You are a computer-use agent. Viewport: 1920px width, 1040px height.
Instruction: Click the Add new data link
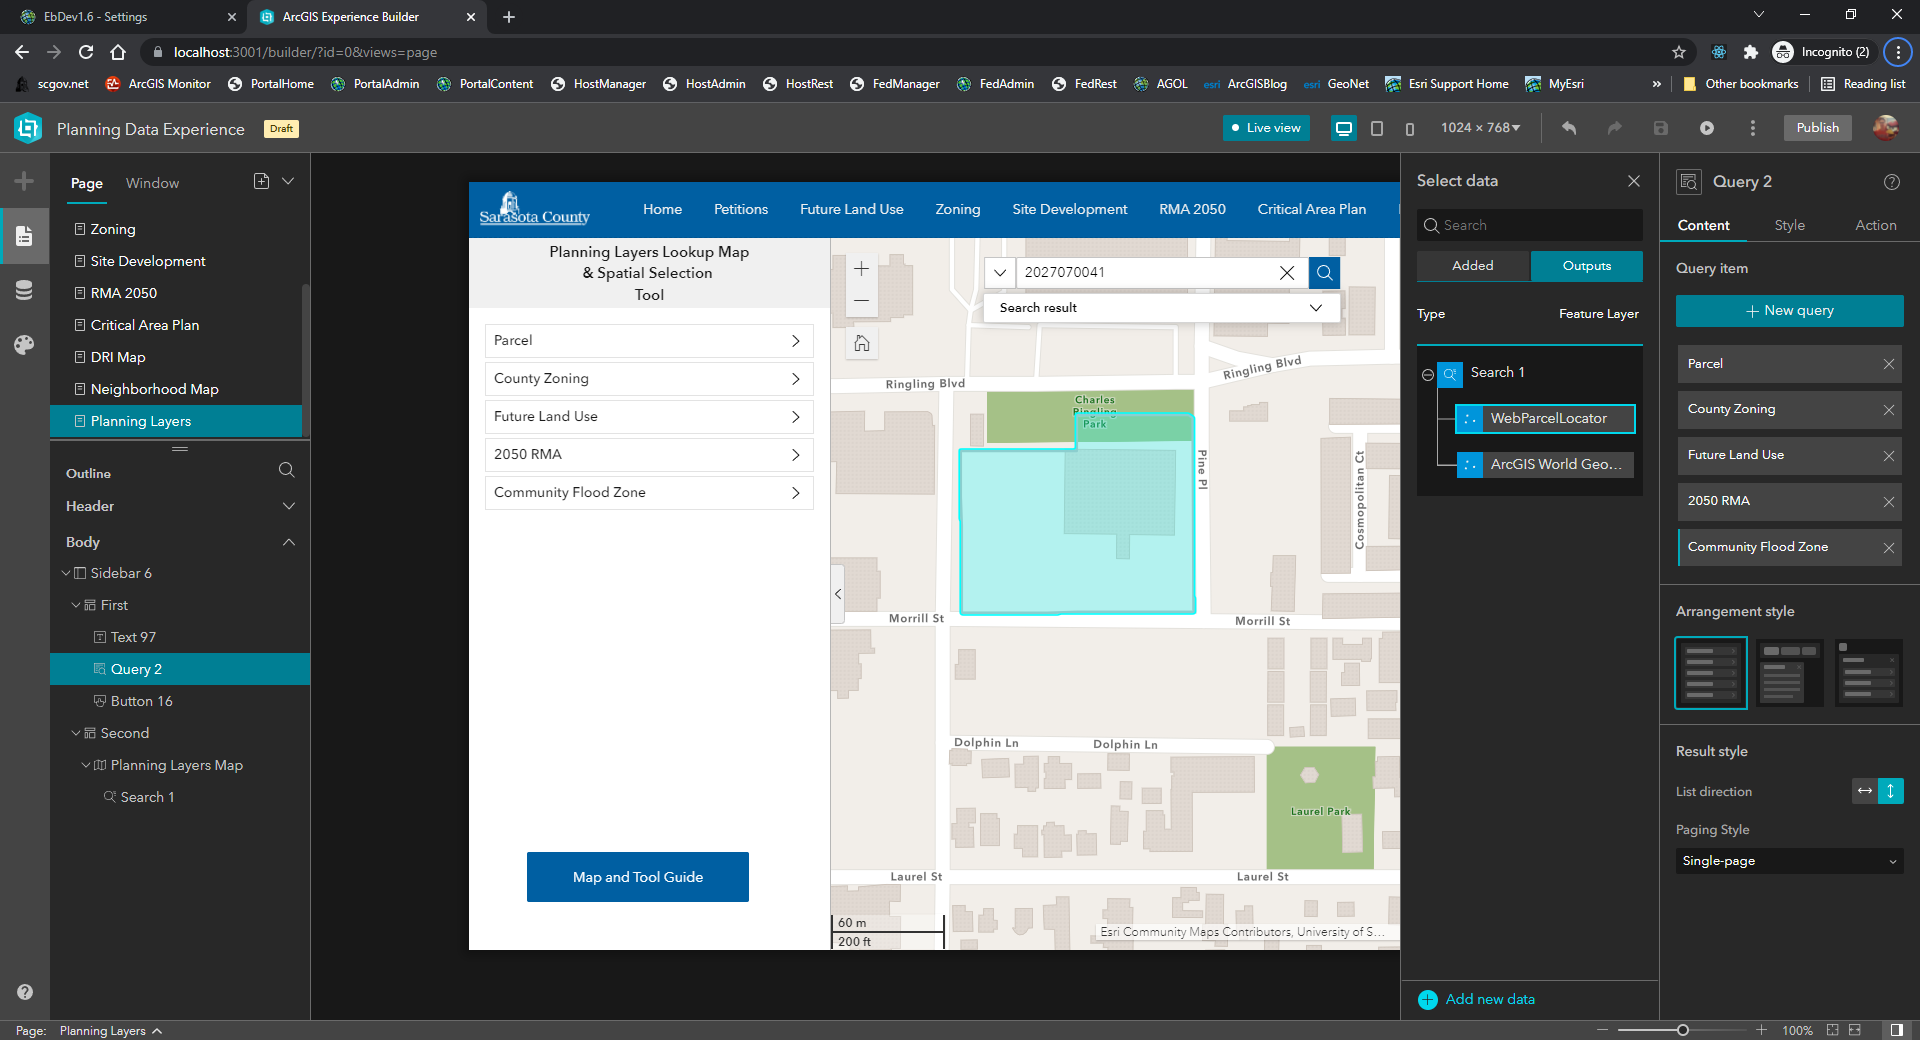click(1487, 999)
